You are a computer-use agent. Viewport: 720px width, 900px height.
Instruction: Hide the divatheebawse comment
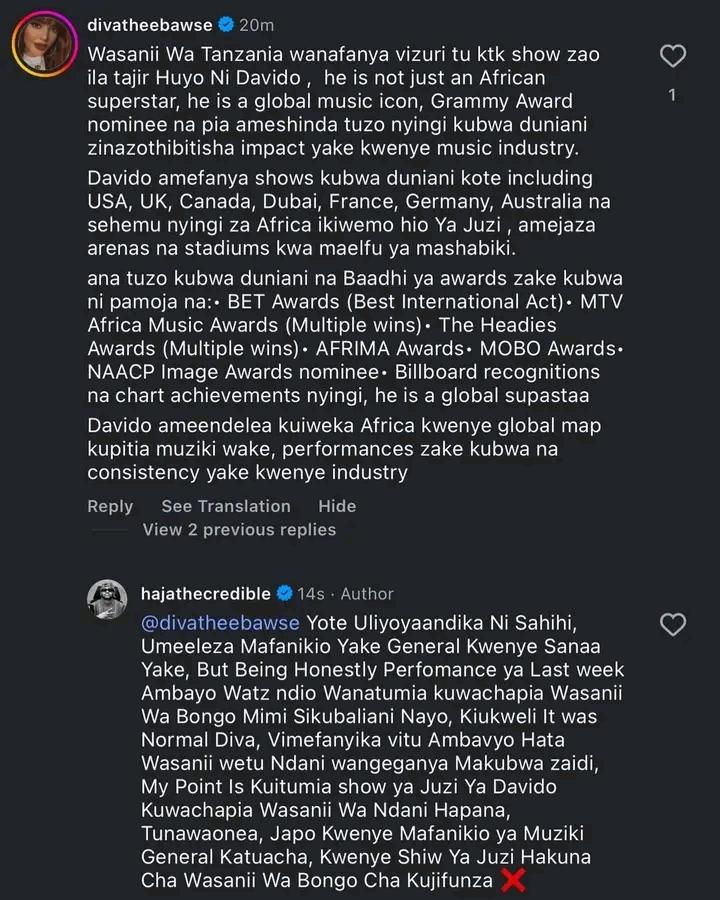pos(337,506)
